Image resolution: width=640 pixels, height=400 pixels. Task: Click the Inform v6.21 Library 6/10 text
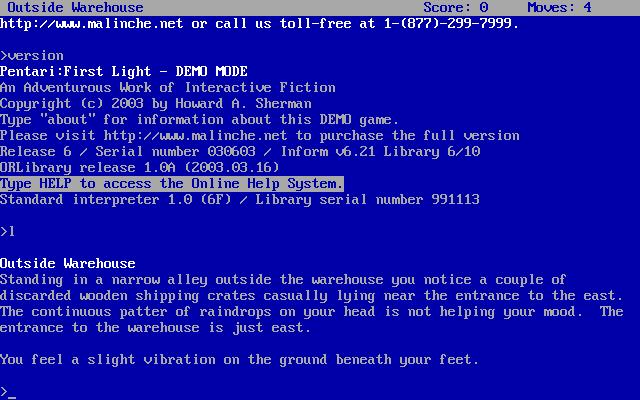point(380,151)
